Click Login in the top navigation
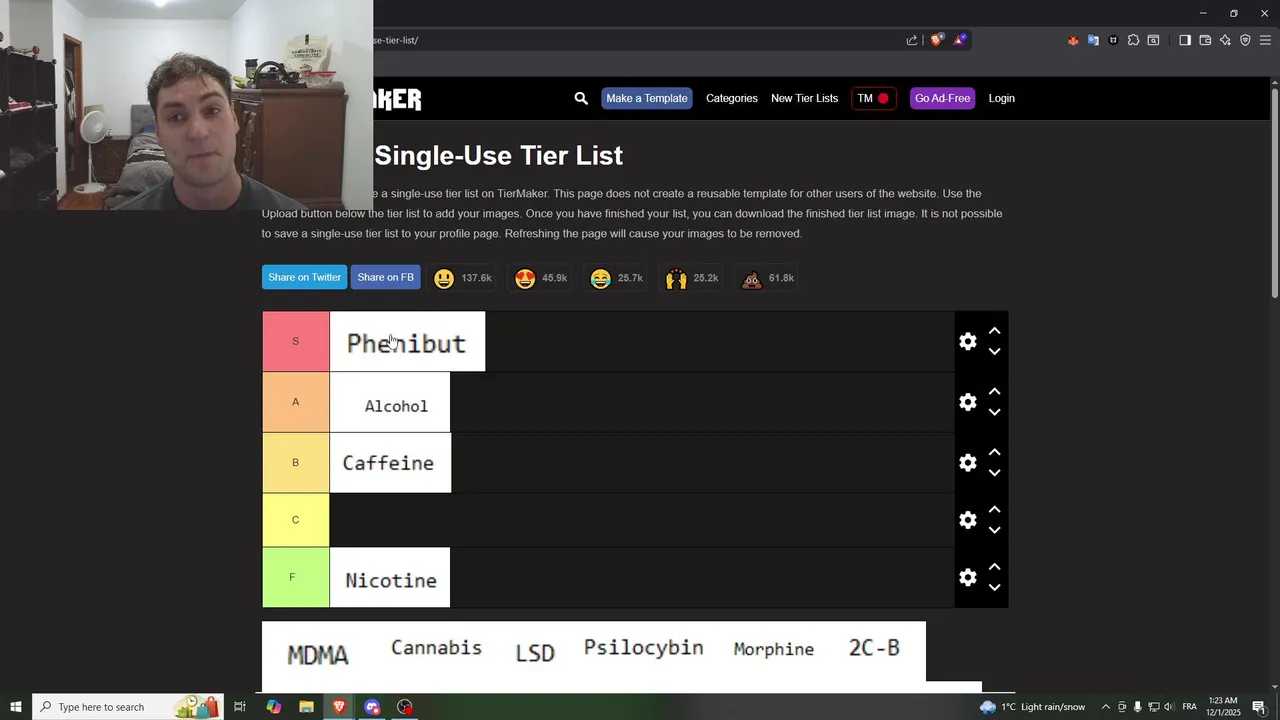The width and height of the screenshot is (1280, 720). pos(1001,98)
